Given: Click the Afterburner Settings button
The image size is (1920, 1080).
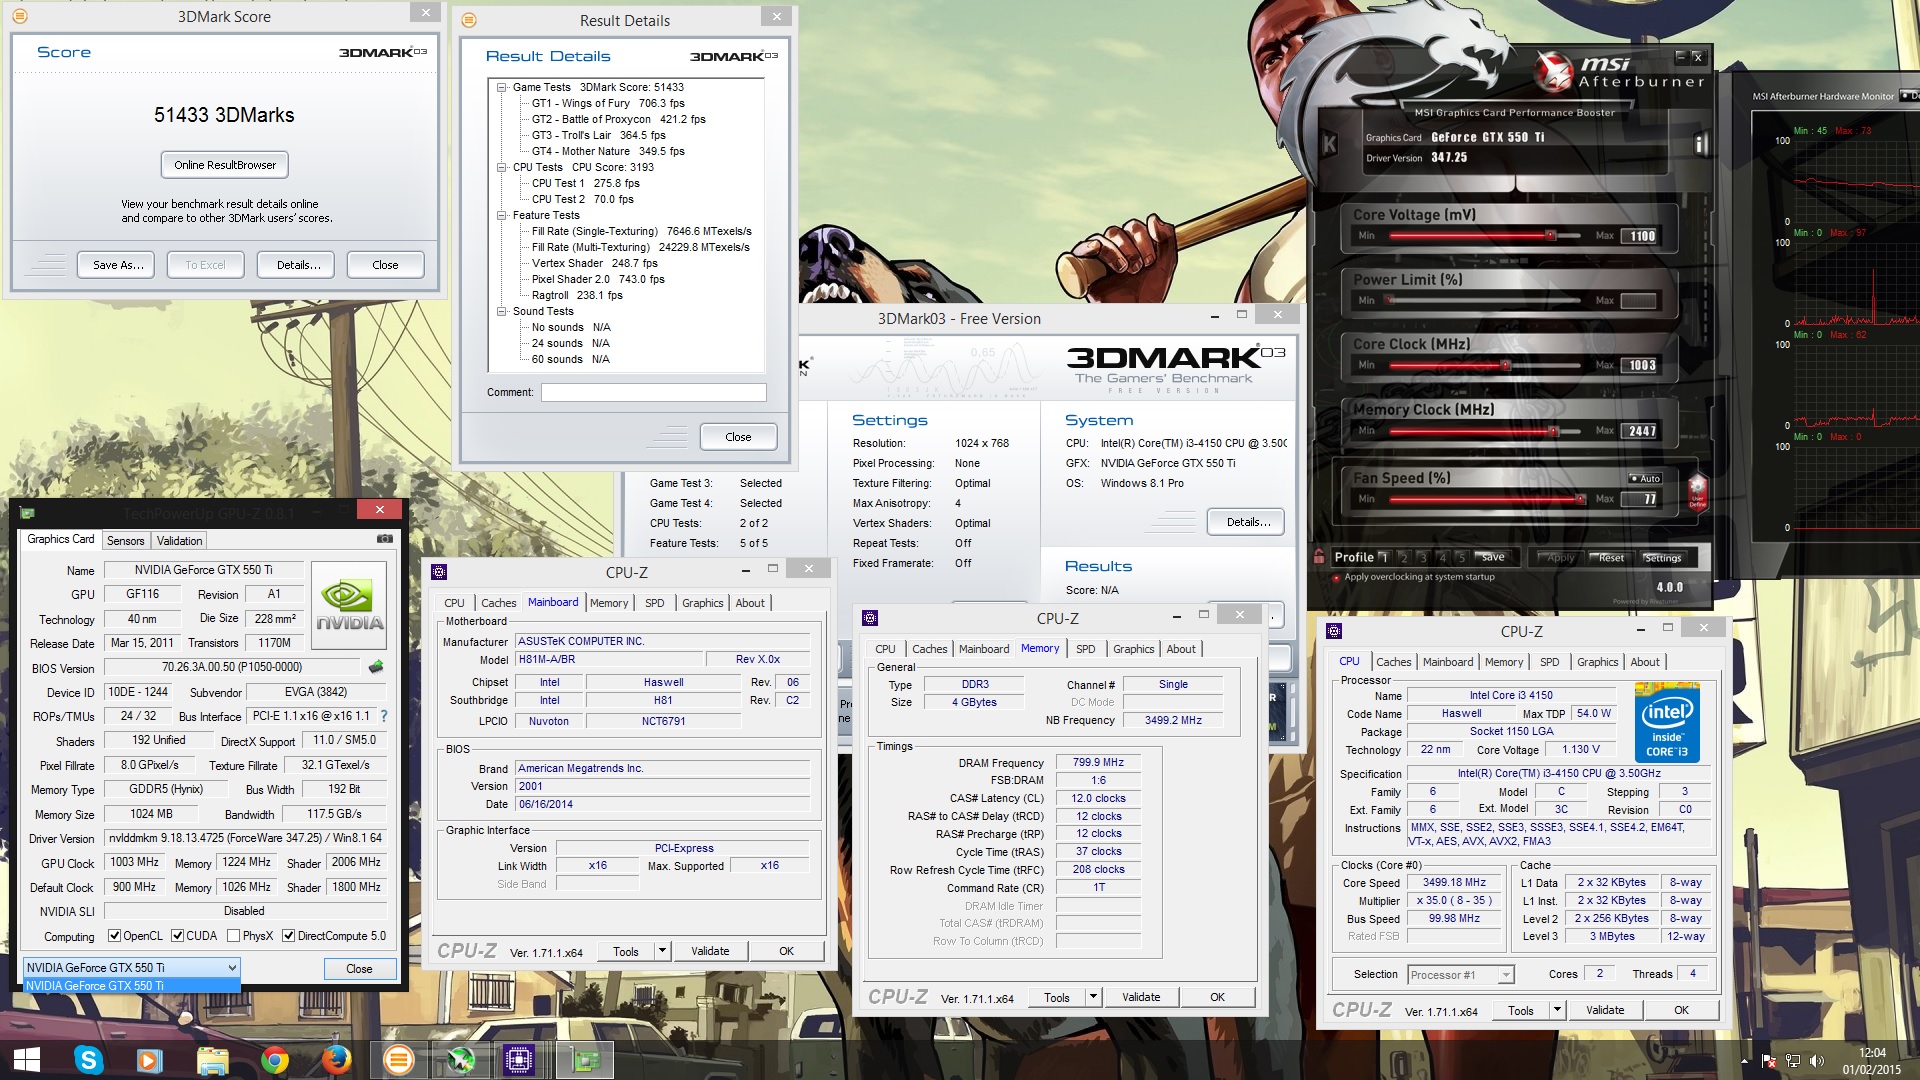Looking at the screenshot, I should tap(1663, 558).
